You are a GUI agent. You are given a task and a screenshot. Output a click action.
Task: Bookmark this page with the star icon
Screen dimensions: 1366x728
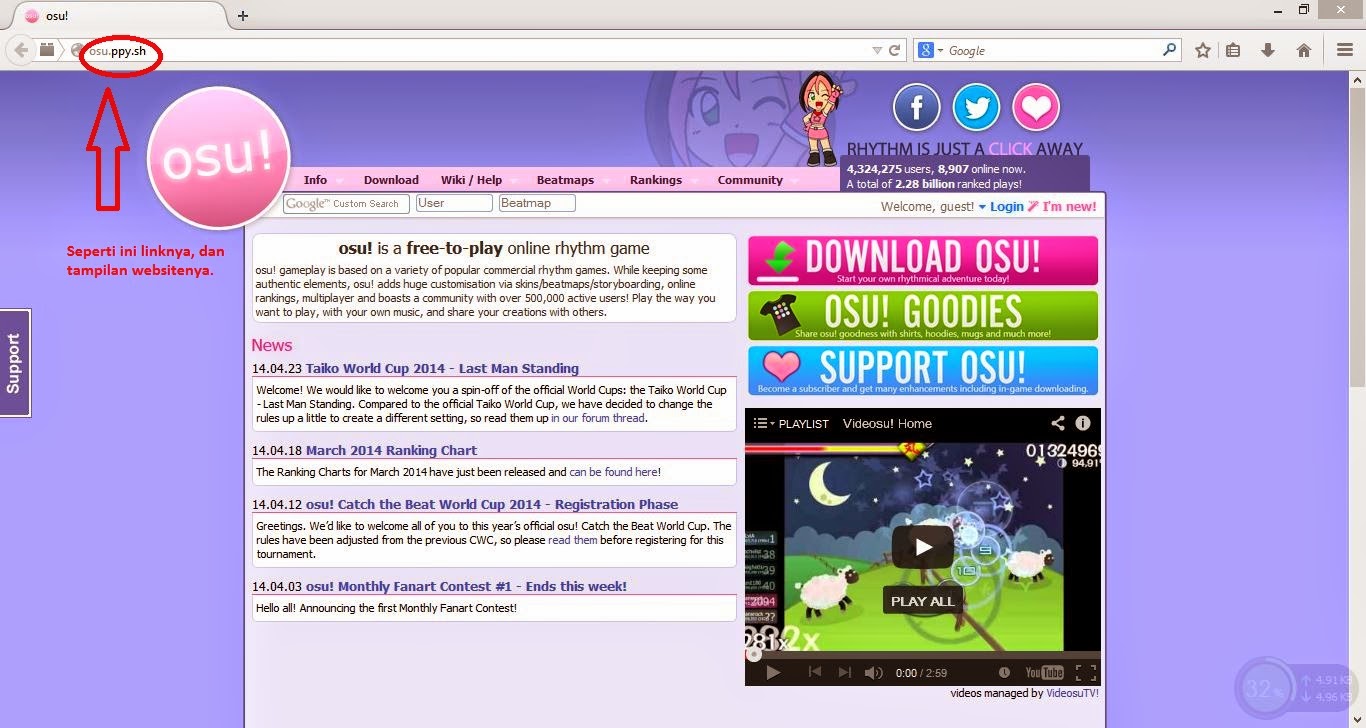pos(1203,50)
